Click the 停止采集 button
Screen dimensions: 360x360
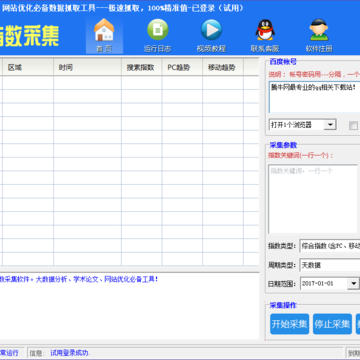pyautogui.click(x=332, y=324)
